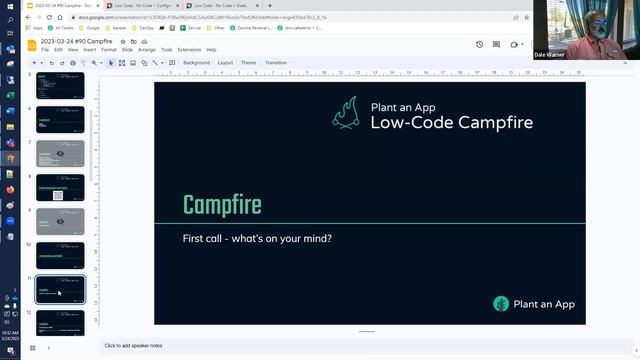Collapse the filmstrip panel arrow
The image size is (640, 360).
(49, 348)
